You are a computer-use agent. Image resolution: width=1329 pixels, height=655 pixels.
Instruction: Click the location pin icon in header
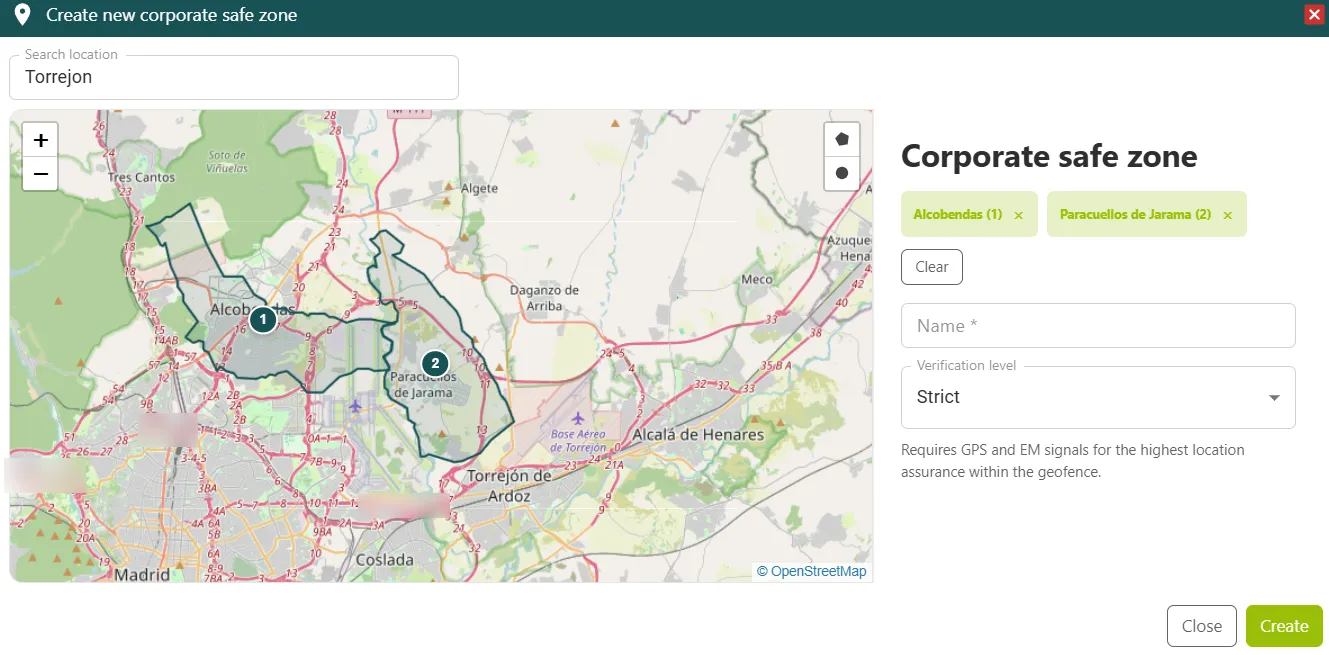[x=22, y=15]
